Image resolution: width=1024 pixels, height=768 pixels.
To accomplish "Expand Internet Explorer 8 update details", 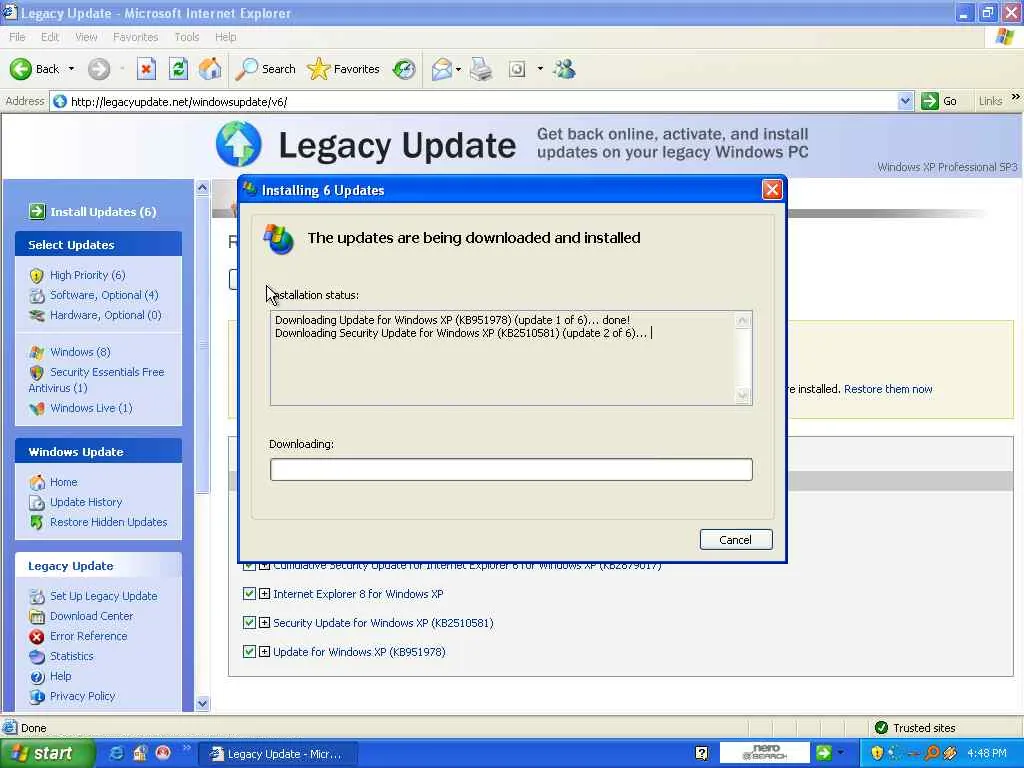I will tap(264, 594).
